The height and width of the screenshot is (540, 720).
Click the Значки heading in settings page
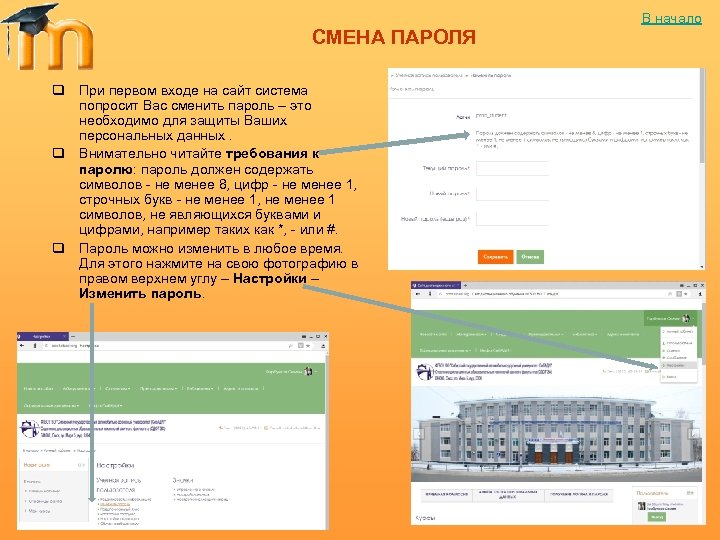182,480
